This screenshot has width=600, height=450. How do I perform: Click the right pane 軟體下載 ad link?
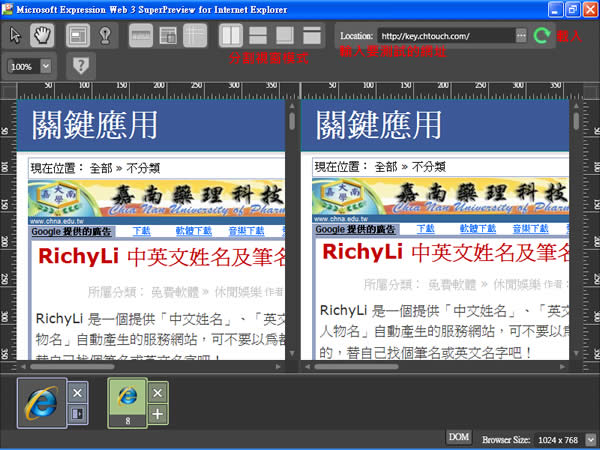click(478, 229)
